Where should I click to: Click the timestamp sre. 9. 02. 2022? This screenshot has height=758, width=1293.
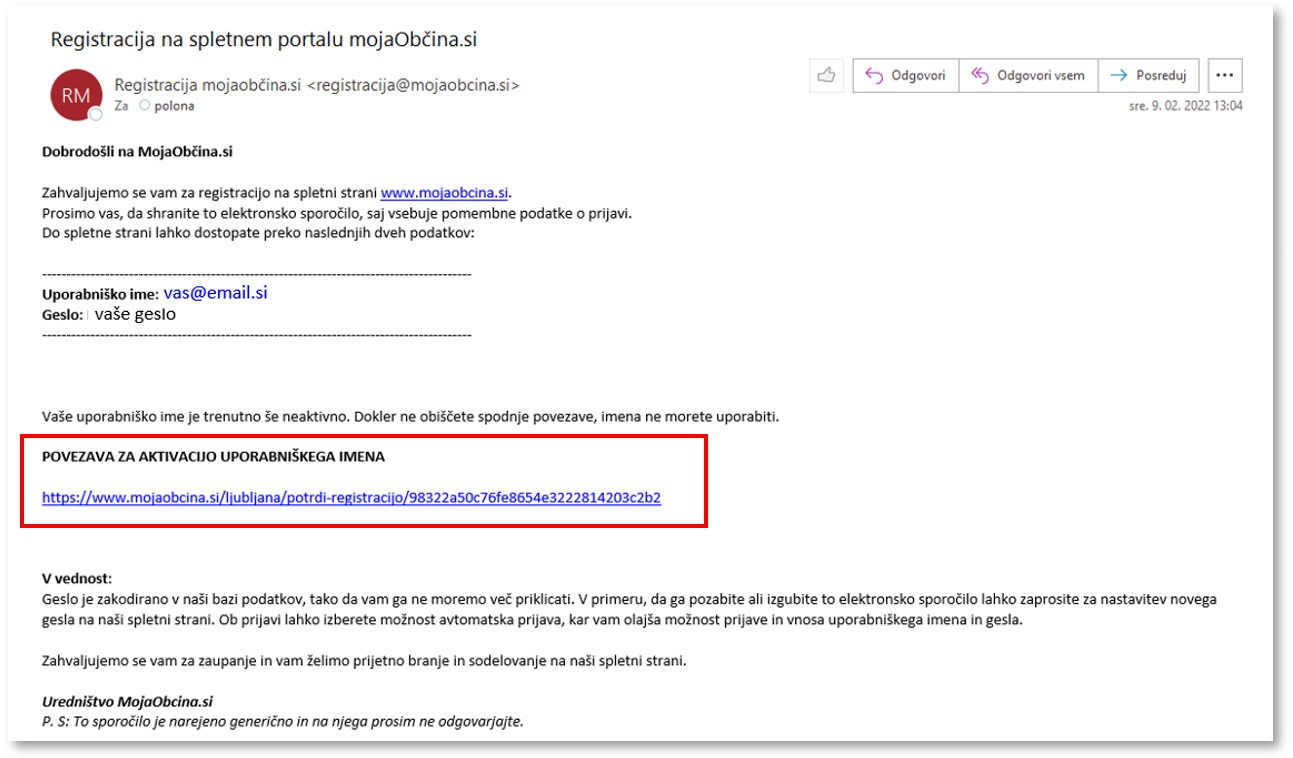[x=1185, y=106]
